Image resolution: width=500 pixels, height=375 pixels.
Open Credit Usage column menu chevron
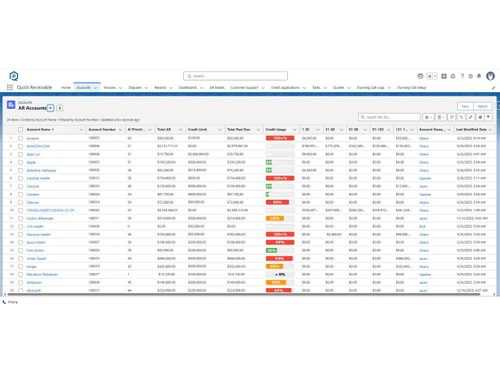294,129
